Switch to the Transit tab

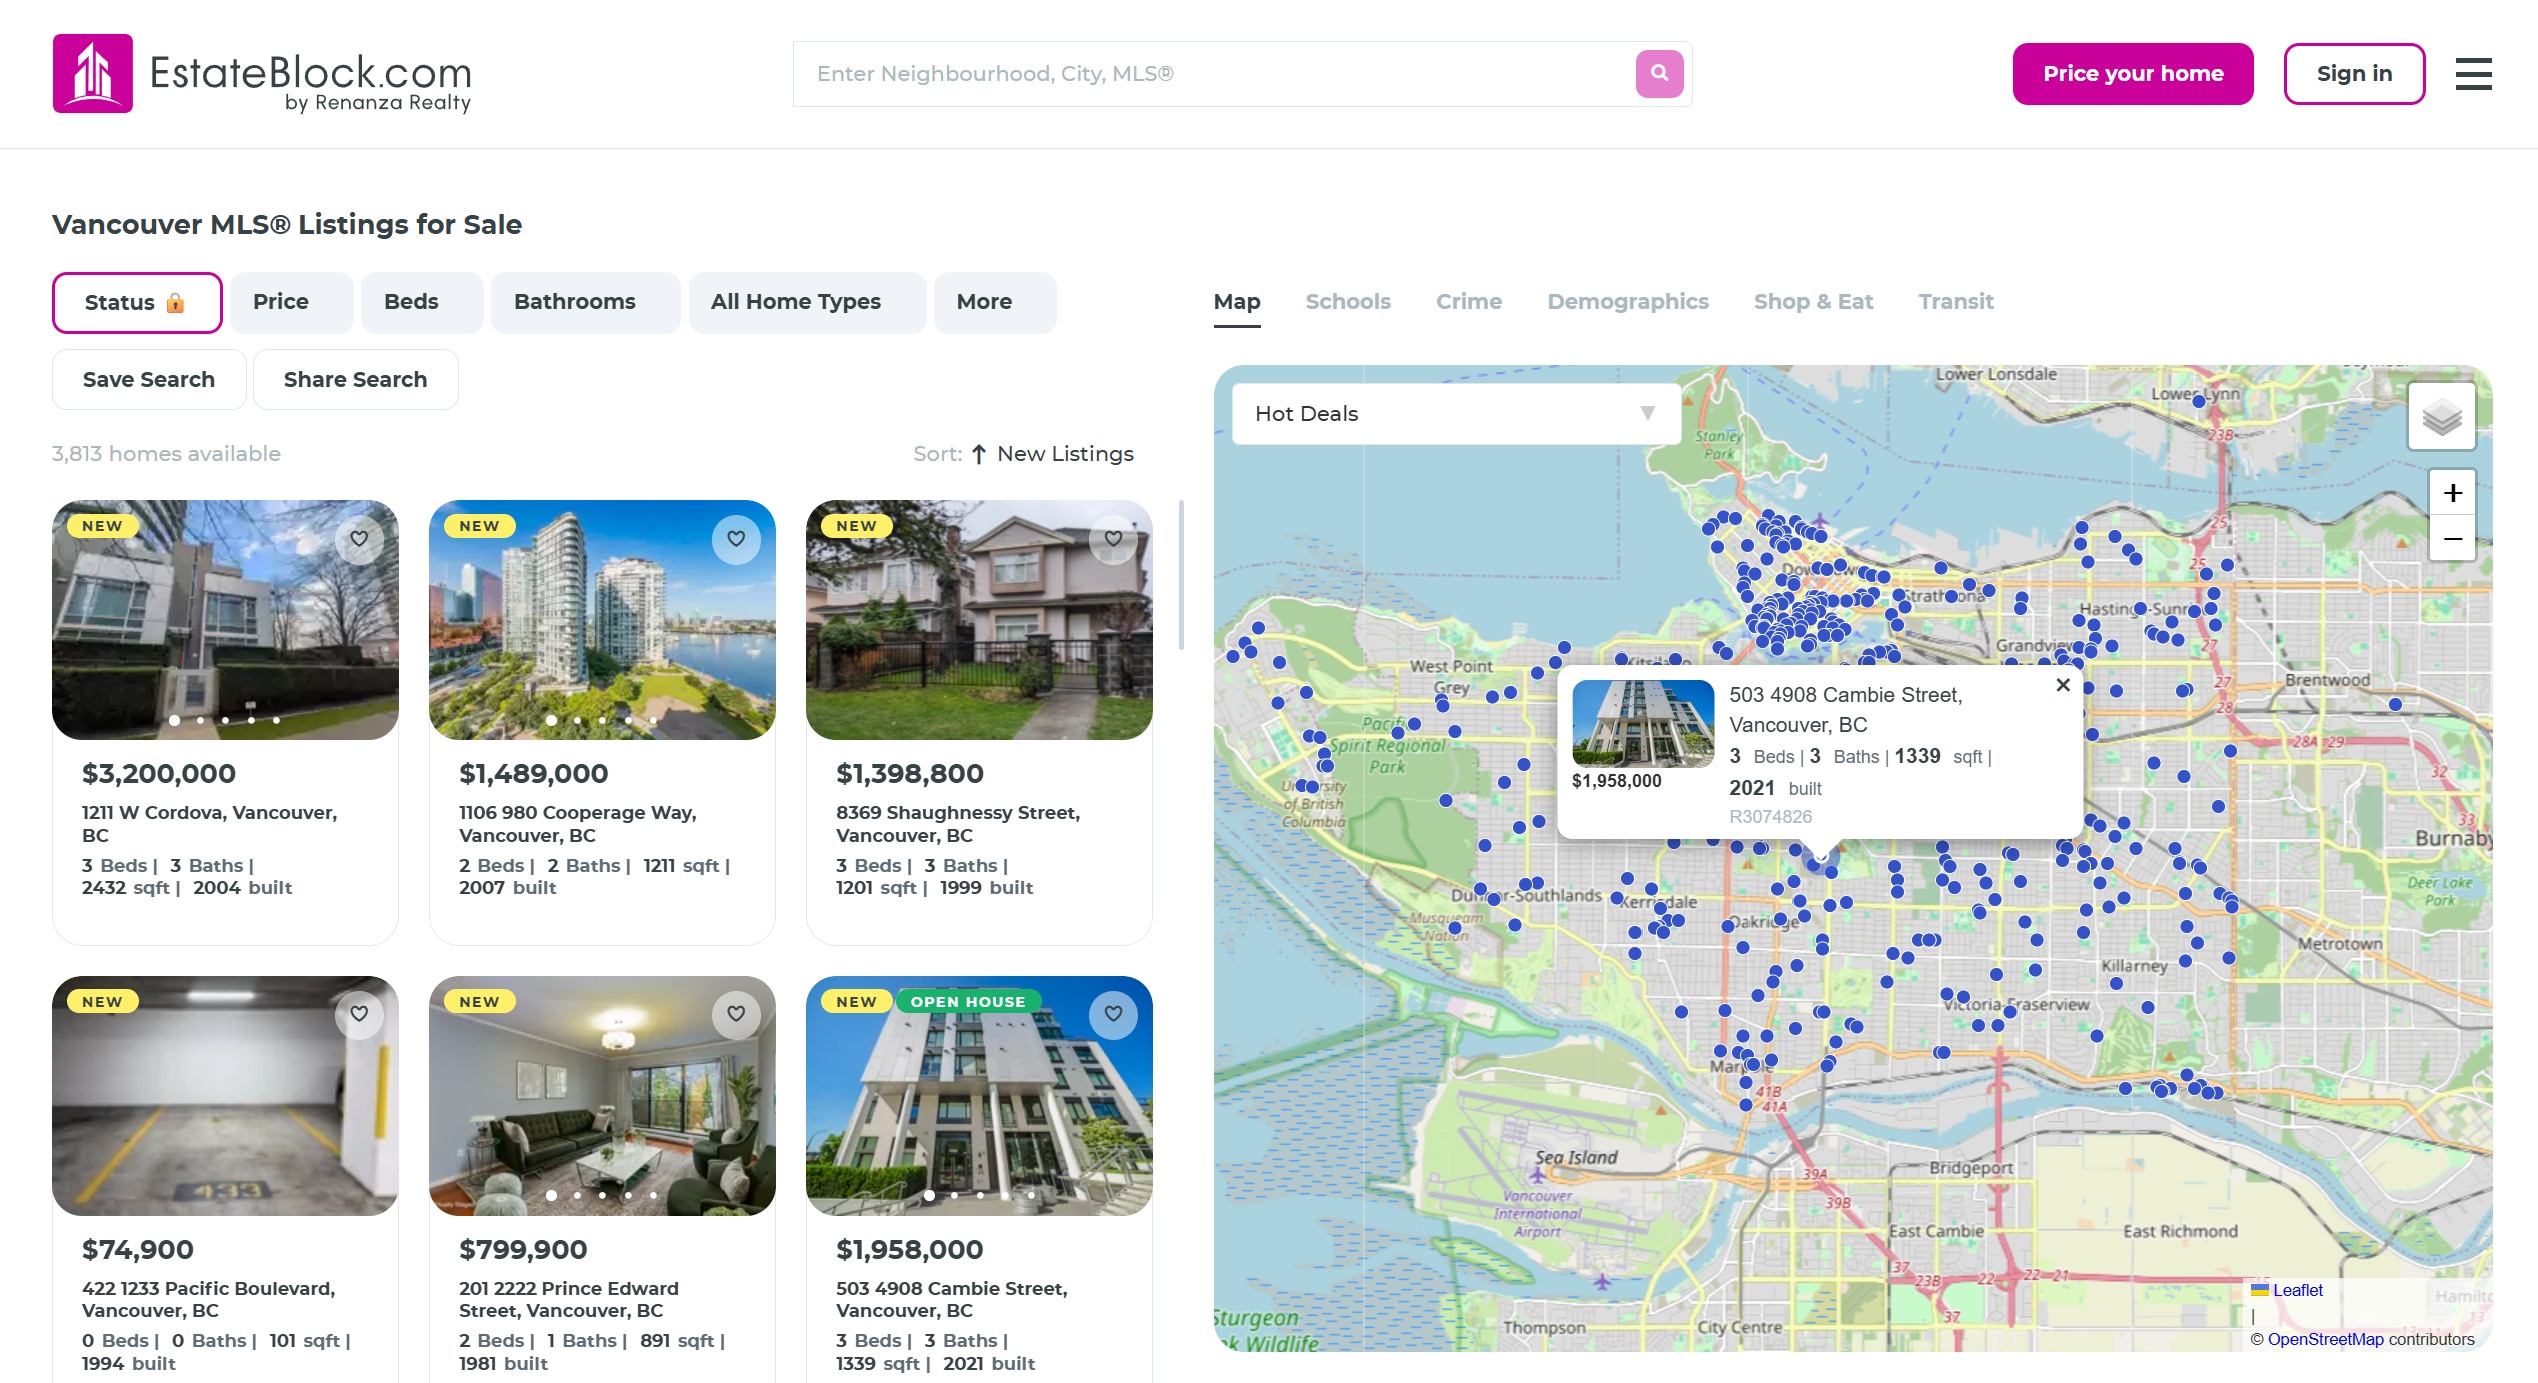pyautogui.click(x=1955, y=302)
